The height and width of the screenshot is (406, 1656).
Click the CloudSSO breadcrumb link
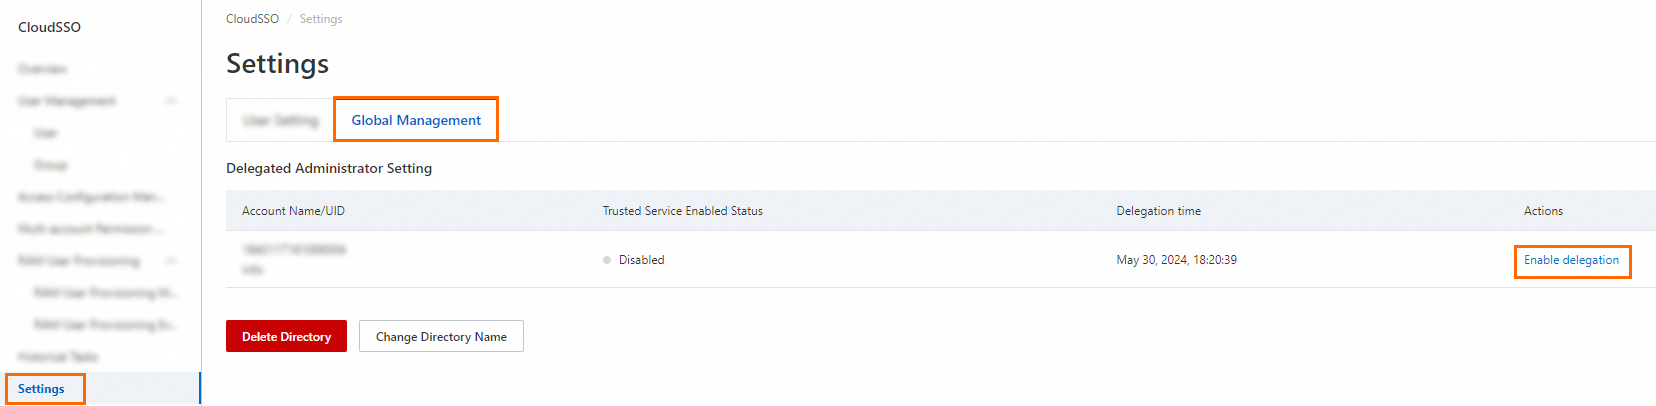click(252, 19)
